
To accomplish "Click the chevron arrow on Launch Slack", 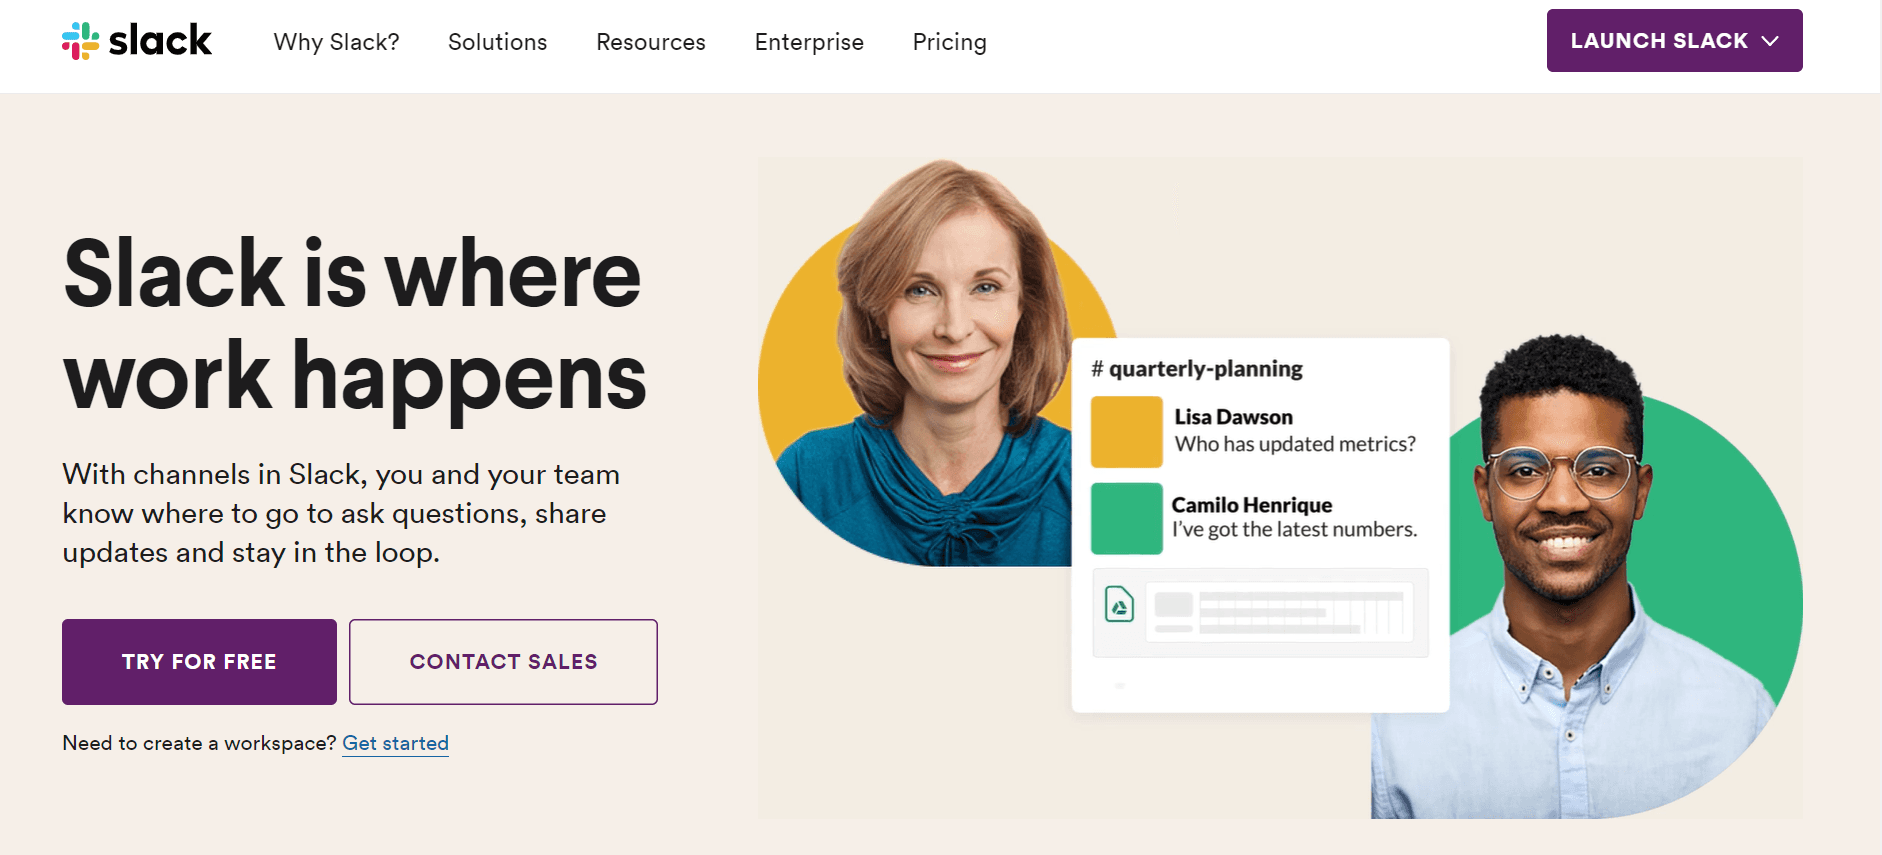I will (1770, 41).
